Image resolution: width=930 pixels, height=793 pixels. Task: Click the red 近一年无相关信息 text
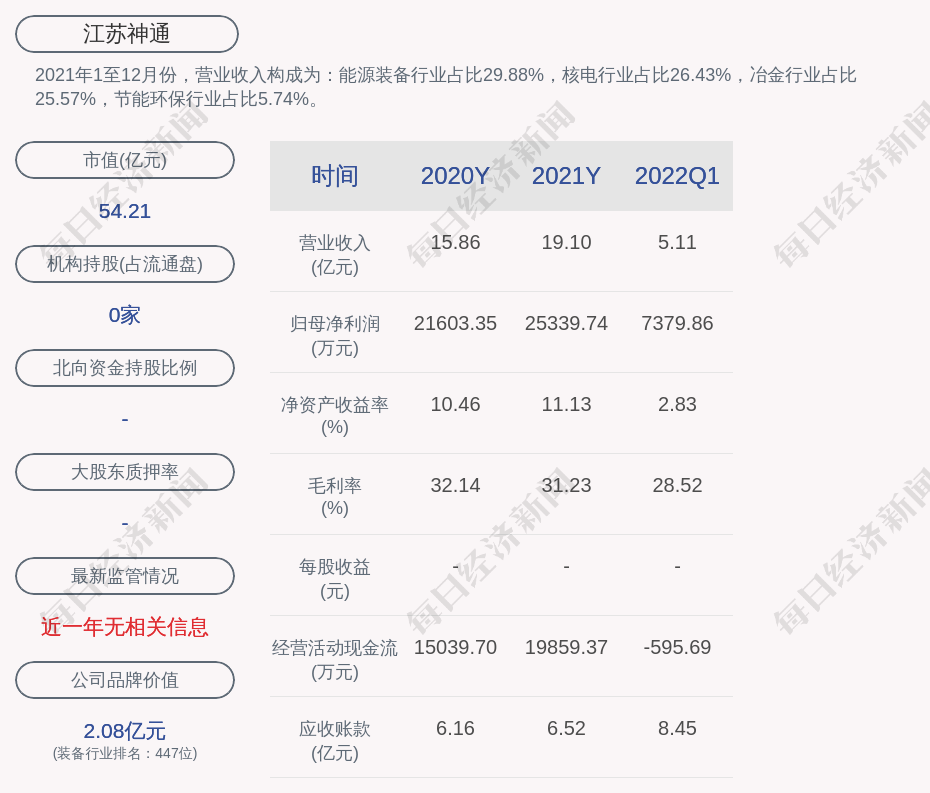pyautogui.click(x=125, y=627)
